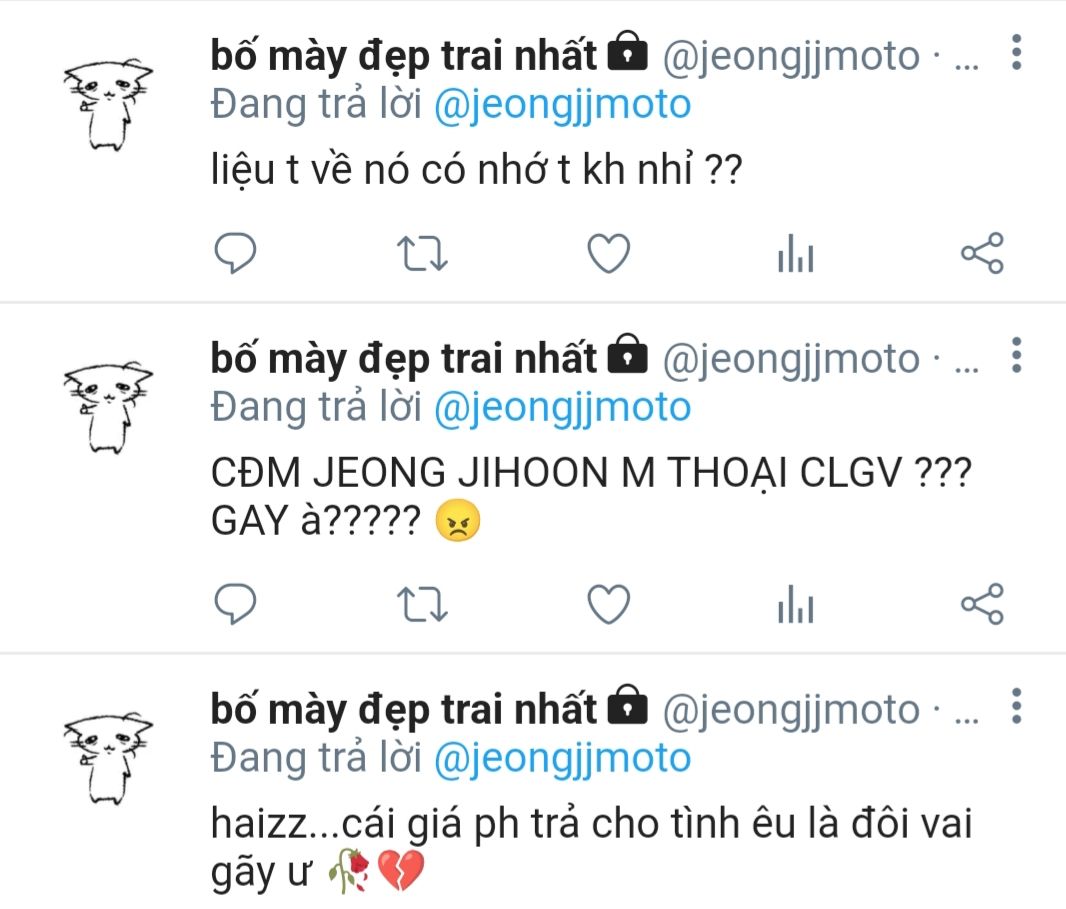Like the first tweet
The height and width of the screenshot is (909, 1066).
point(608,253)
